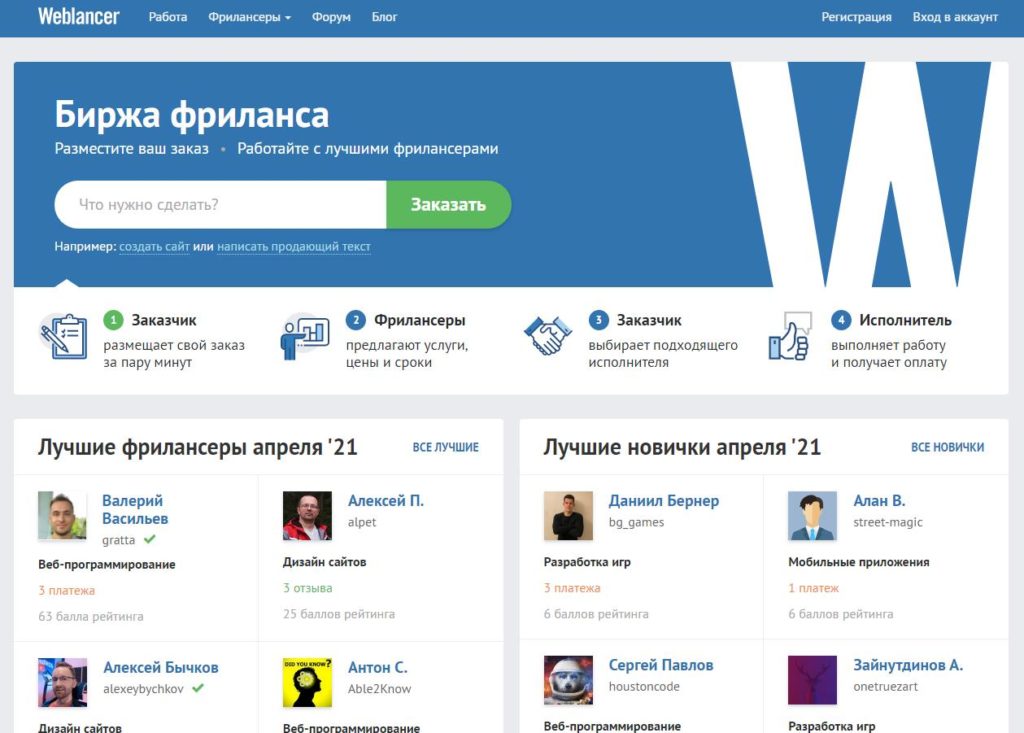
Task: Click the username 'bg_games'
Action: point(636,521)
